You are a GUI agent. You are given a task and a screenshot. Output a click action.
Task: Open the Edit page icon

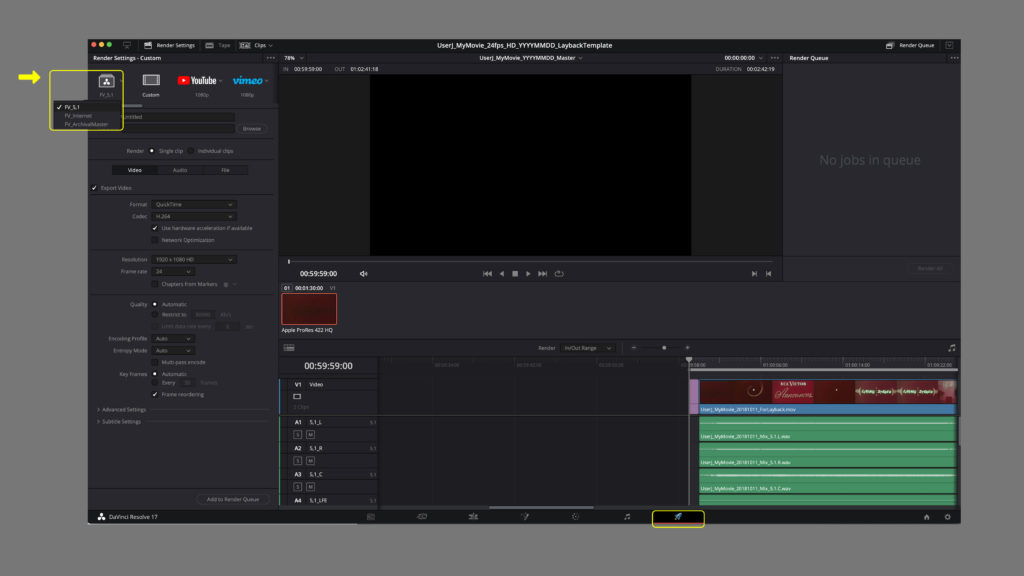coord(473,517)
